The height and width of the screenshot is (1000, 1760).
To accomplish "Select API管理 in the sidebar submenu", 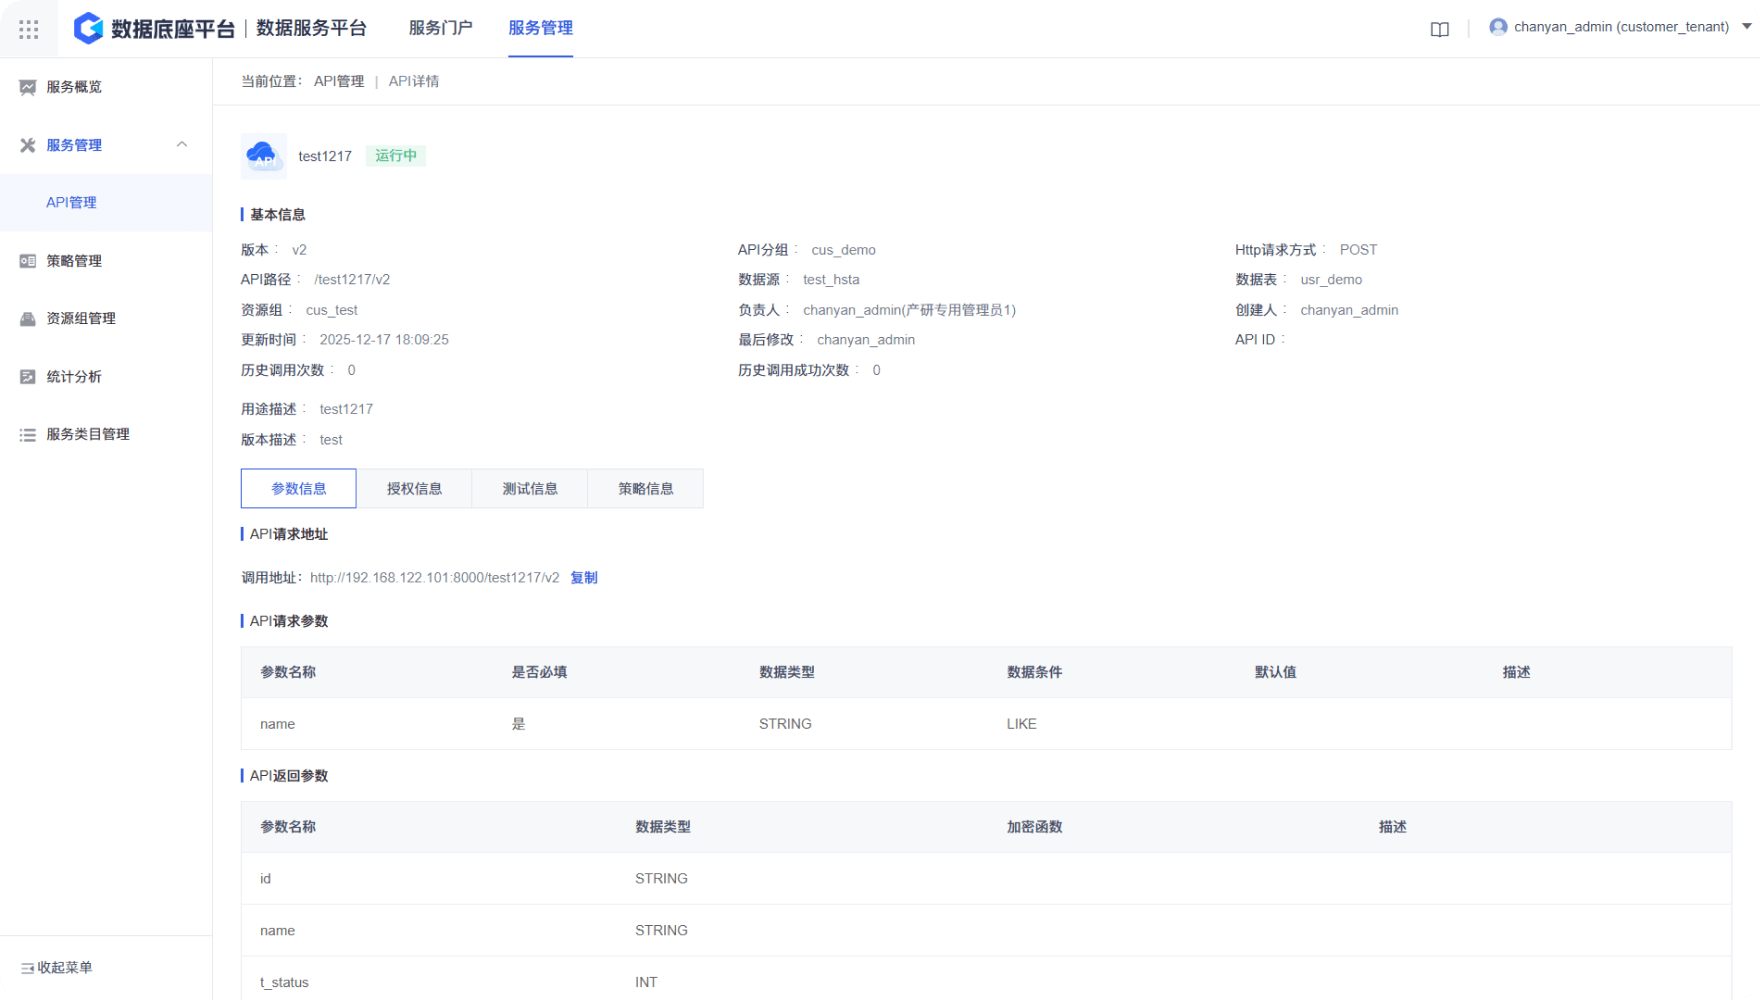I will coord(71,202).
